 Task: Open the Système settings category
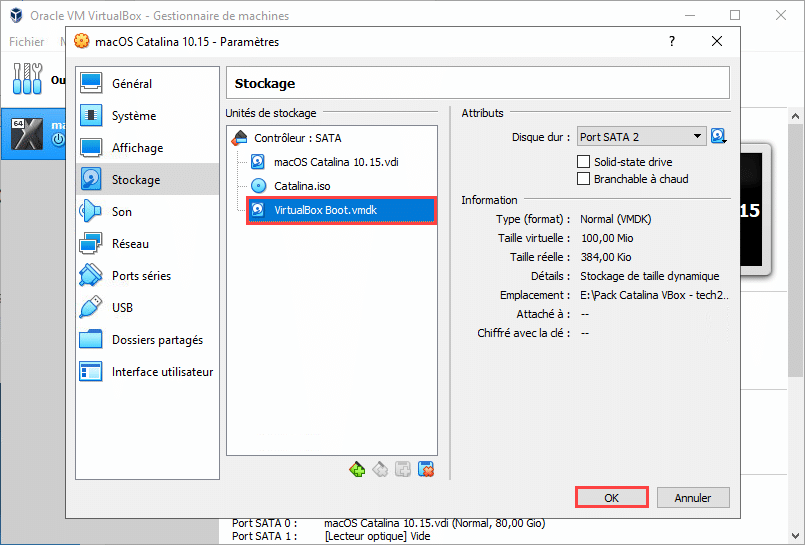[x=147, y=115]
